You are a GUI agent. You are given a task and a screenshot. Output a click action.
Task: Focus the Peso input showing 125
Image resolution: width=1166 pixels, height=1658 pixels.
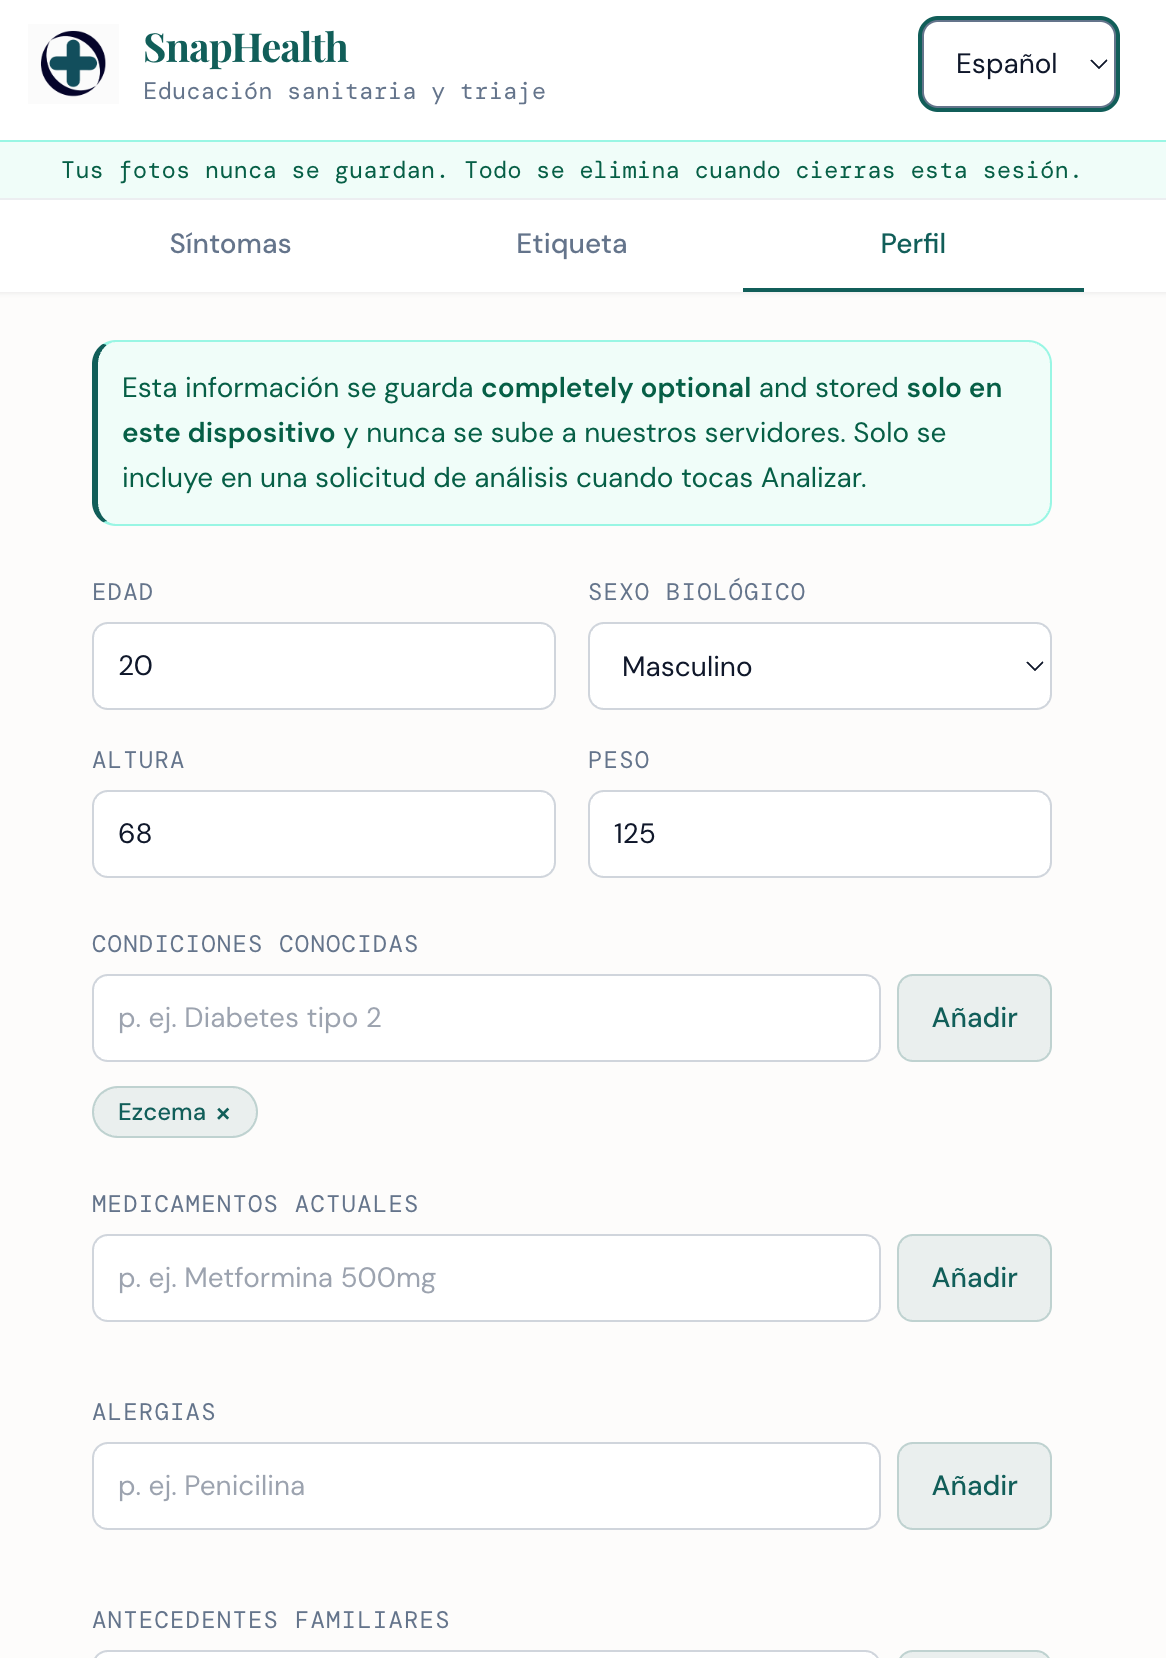point(819,834)
